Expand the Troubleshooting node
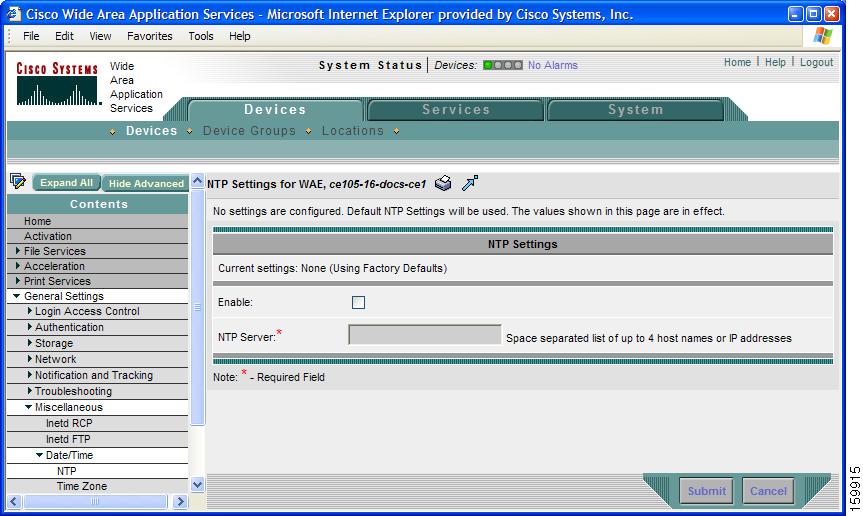863x516 pixels. (x=29, y=391)
